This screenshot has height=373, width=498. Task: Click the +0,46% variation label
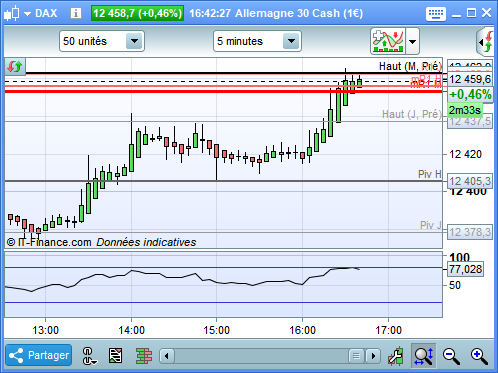(x=470, y=95)
